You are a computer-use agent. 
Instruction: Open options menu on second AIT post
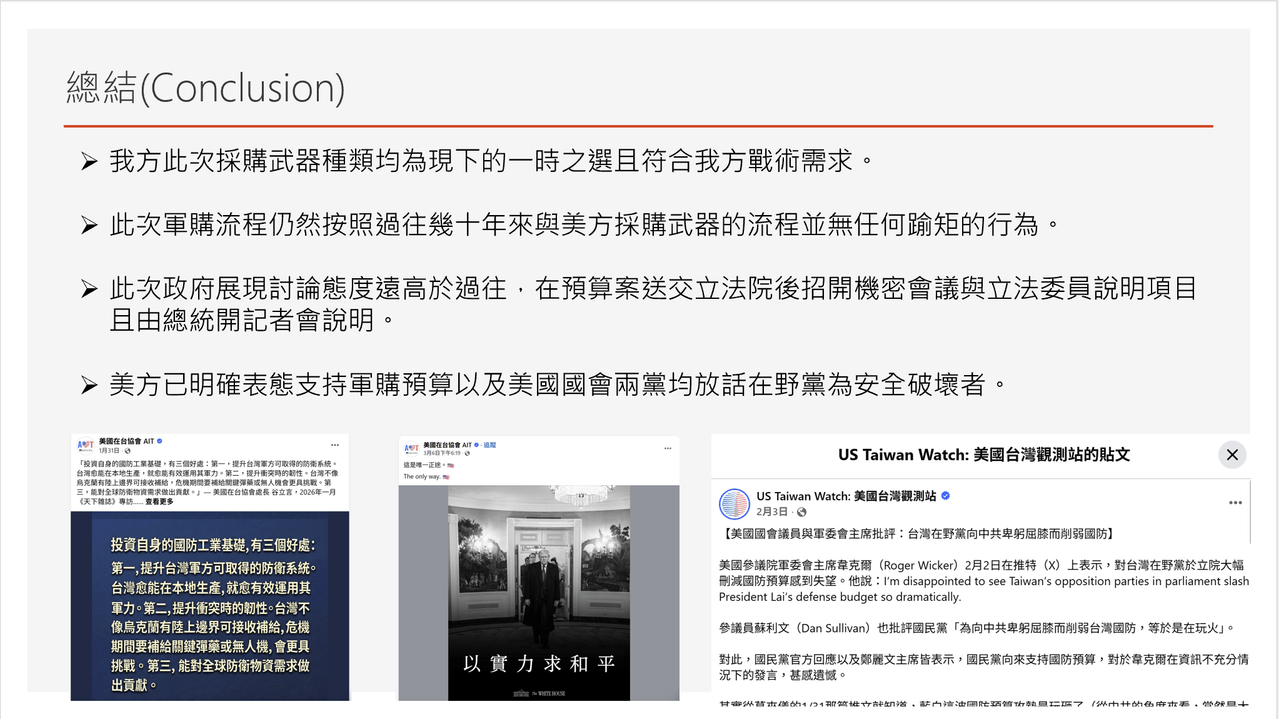pos(667,448)
